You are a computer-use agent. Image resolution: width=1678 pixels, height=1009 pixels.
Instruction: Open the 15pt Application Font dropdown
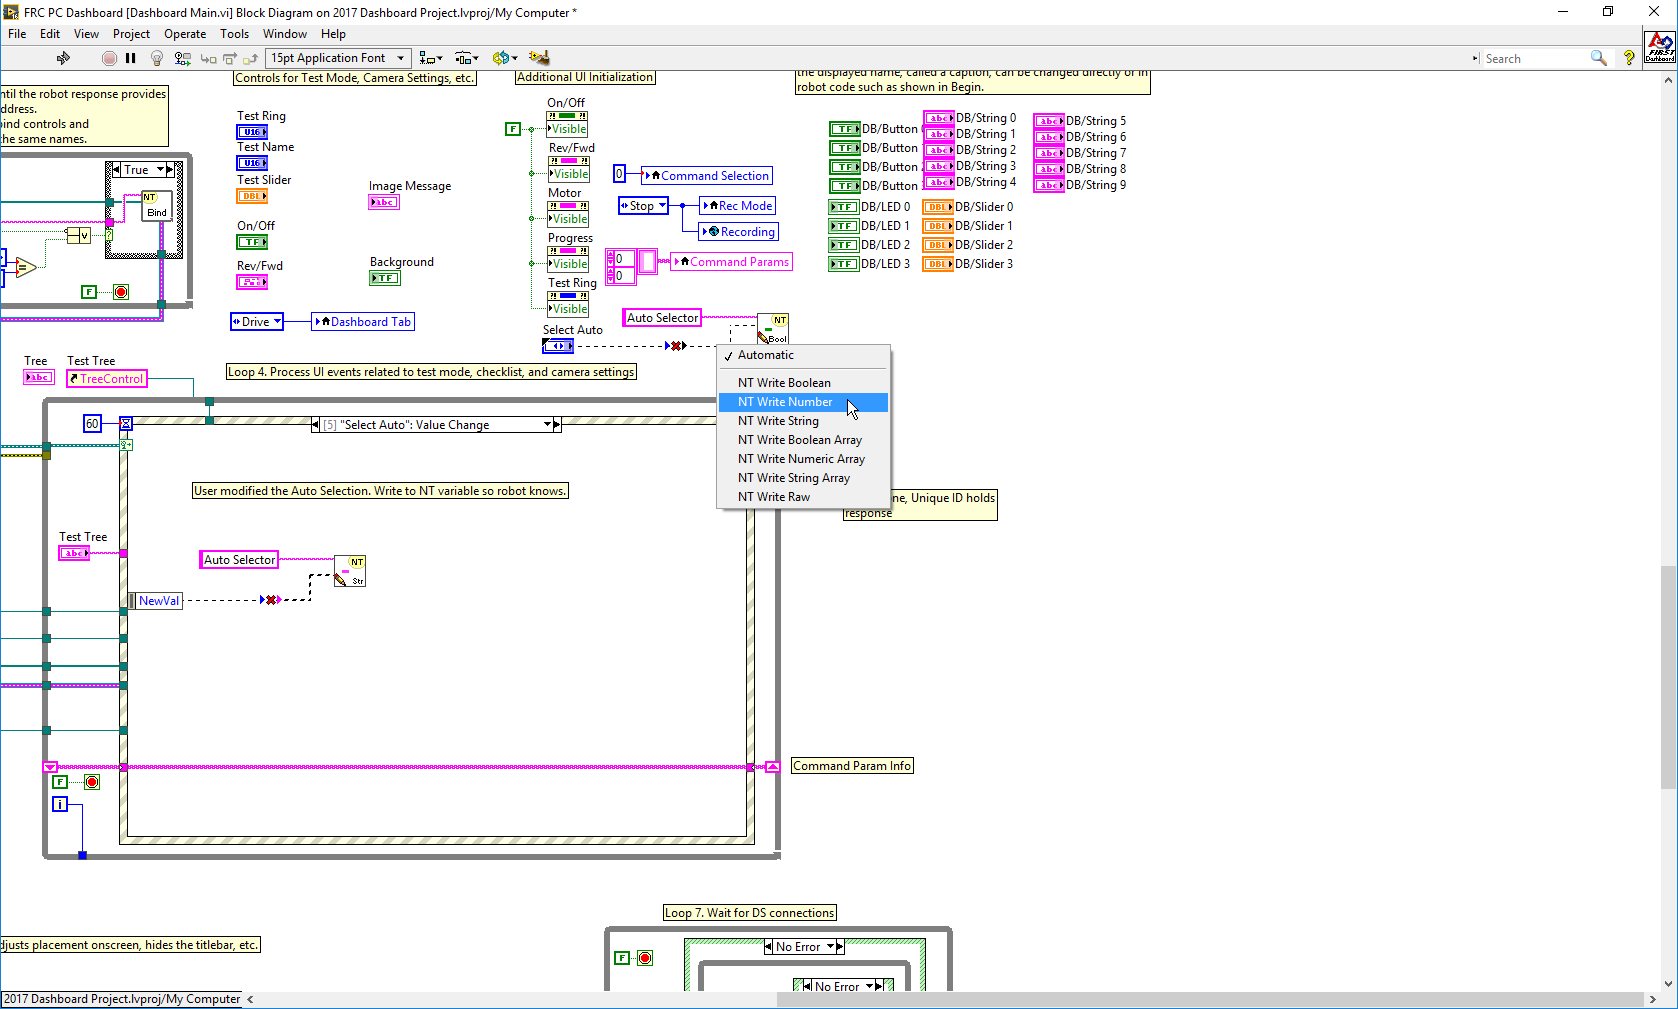point(338,58)
